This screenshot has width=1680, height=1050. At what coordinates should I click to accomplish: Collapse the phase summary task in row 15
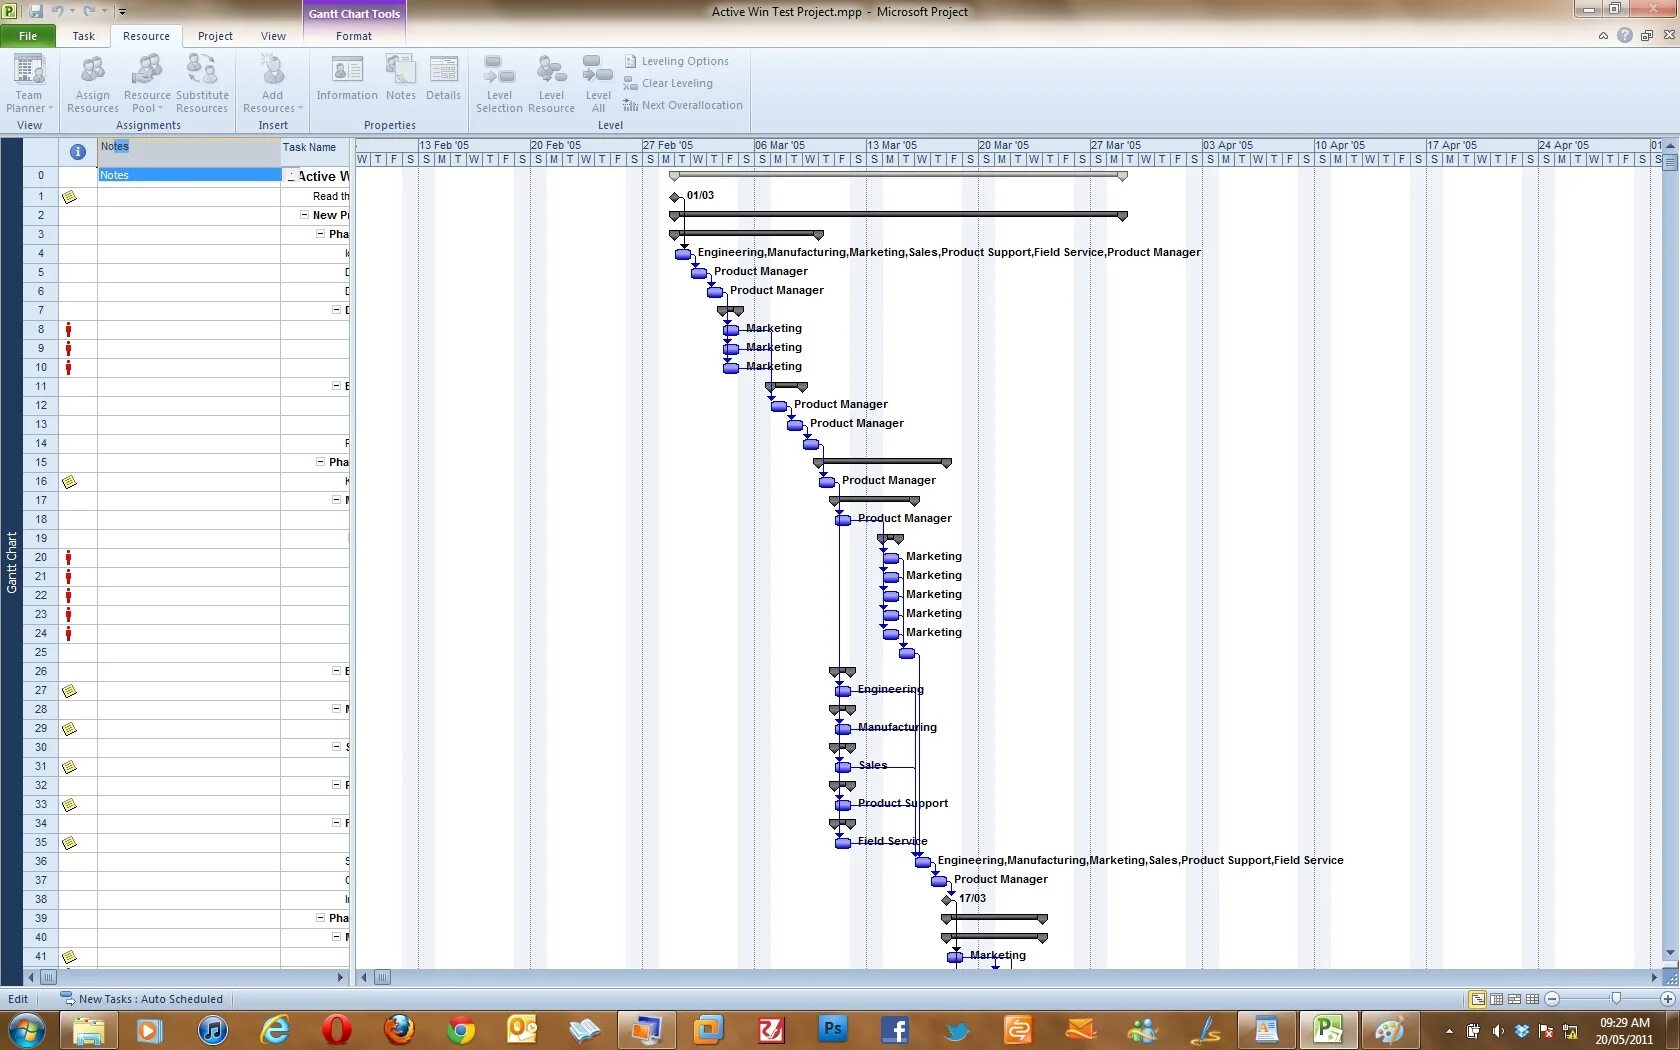coord(320,462)
